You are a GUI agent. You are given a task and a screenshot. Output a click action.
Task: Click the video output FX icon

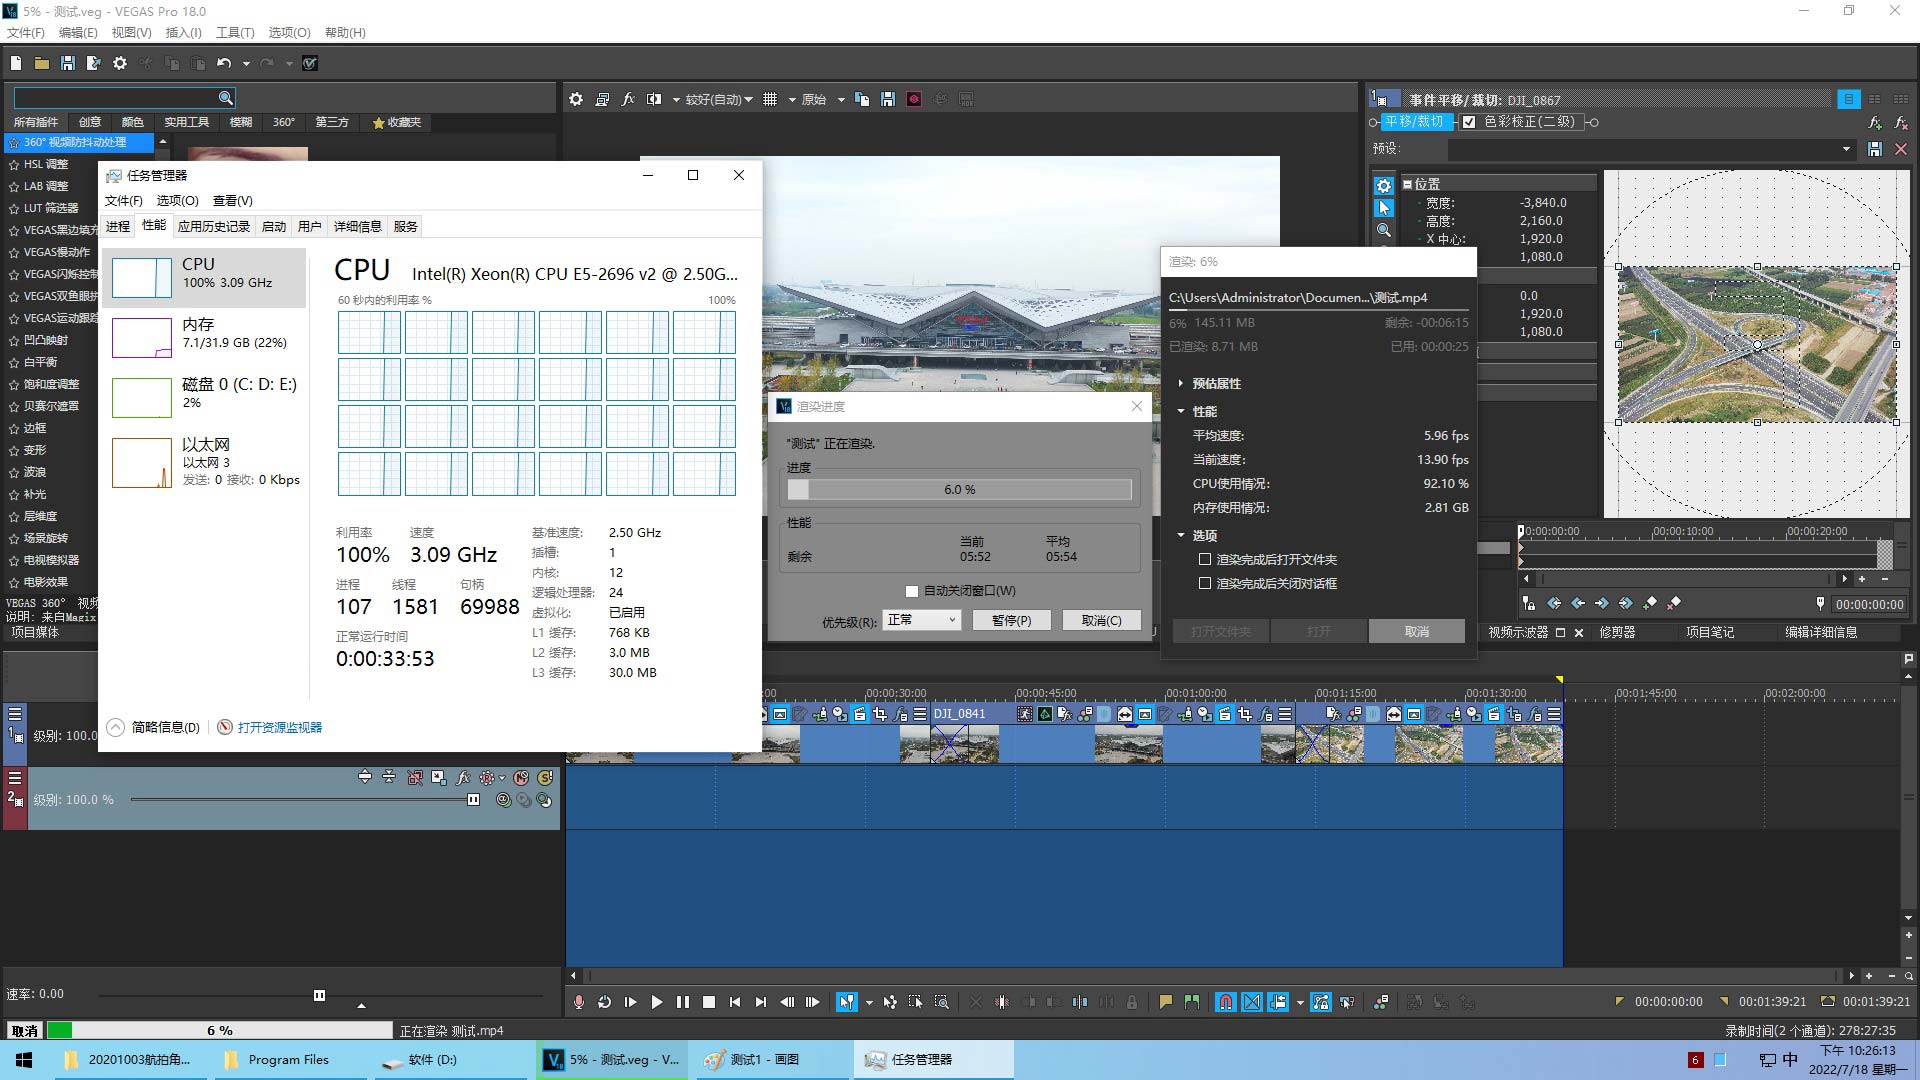[628, 99]
